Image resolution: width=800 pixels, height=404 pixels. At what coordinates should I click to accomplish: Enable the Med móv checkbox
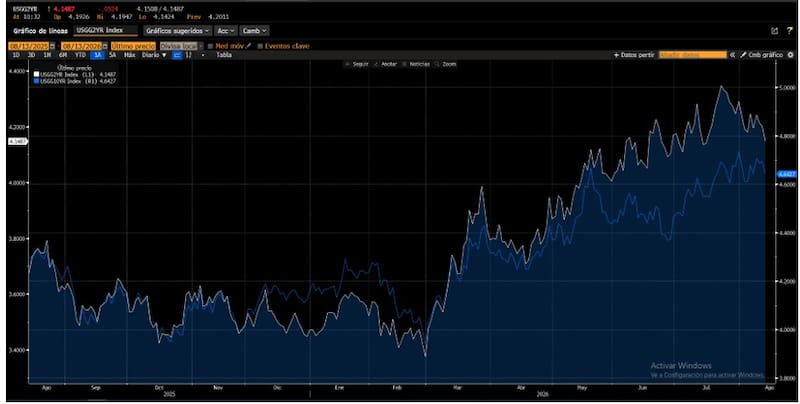click(x=210, y=46)
